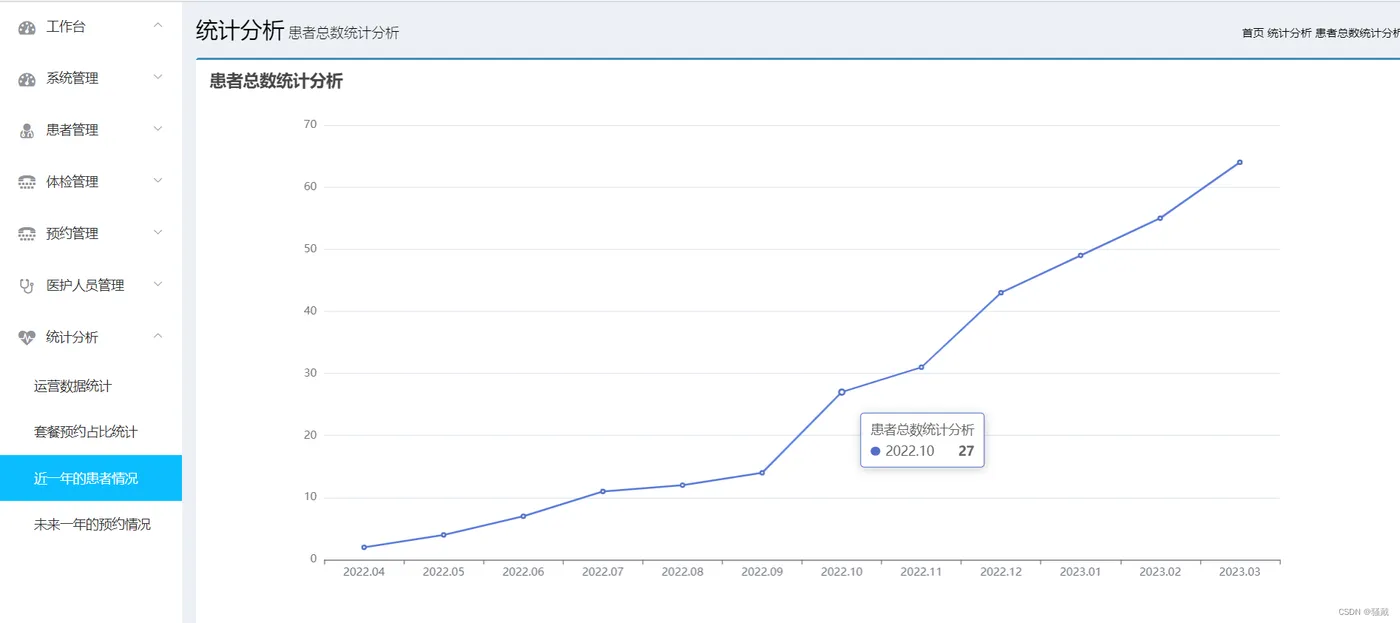
Task: Click the 统计分析 heartbeat icon
Action: tap(27, 338)
